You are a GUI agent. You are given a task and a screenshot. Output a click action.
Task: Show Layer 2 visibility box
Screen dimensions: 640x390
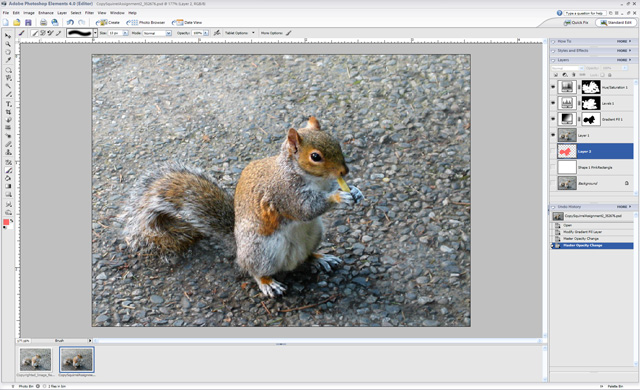pos(553,151)
